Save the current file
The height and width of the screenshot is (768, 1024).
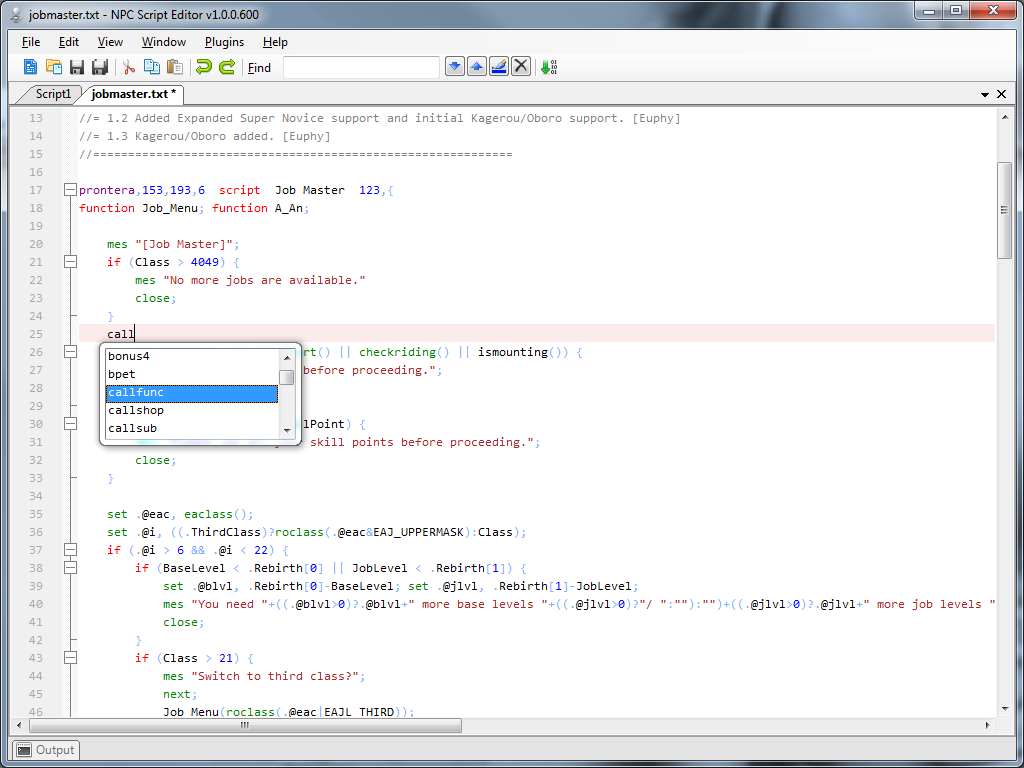(x=77, y=67)
